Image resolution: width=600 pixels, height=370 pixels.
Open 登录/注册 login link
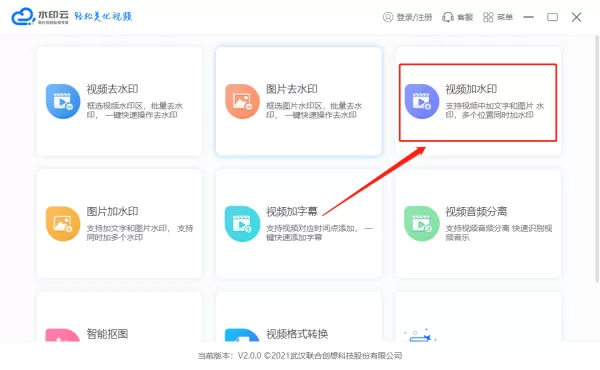(x=414, y=17)
